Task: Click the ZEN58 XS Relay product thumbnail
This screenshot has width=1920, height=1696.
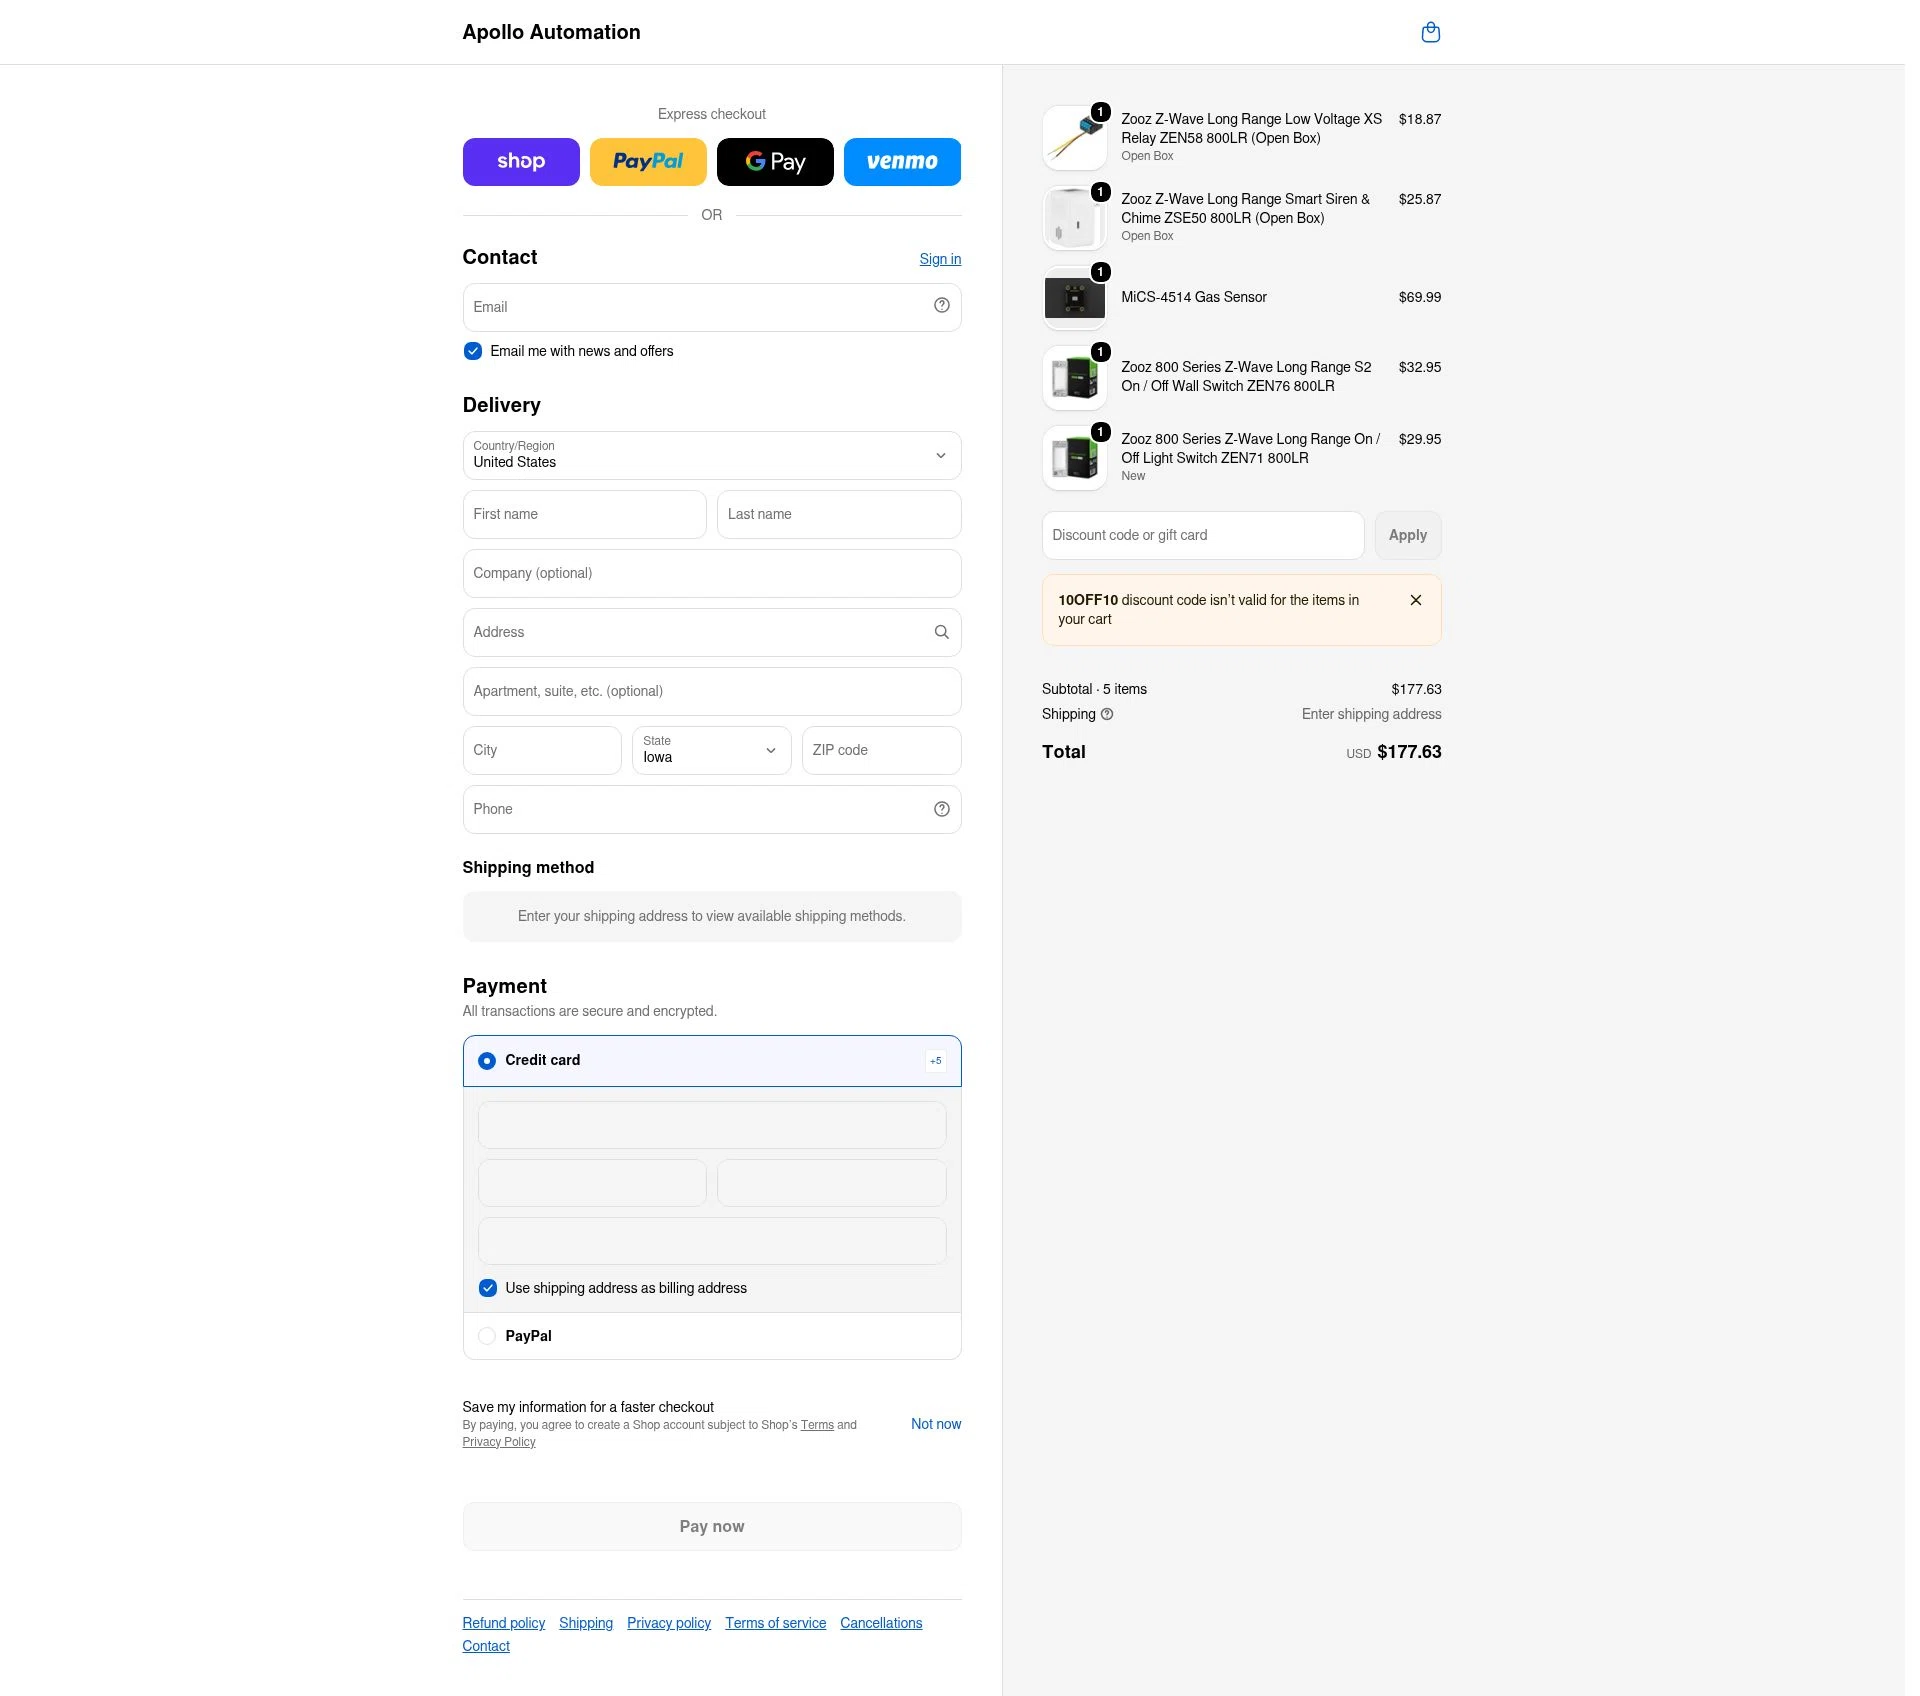Action: (1075, 138)
